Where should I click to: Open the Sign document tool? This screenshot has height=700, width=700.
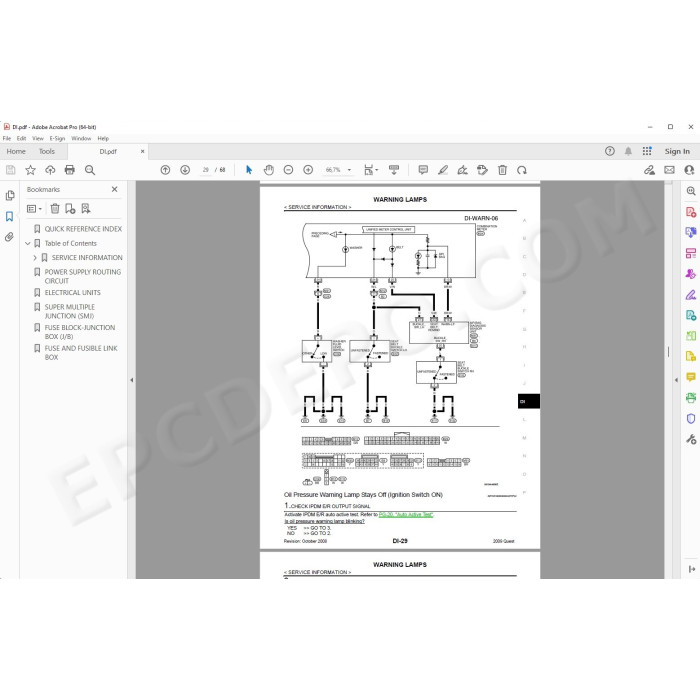(x=462, y=170)
